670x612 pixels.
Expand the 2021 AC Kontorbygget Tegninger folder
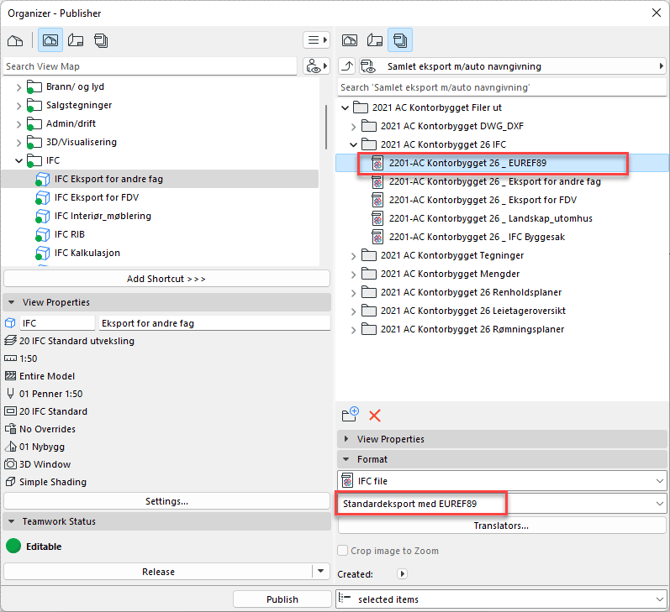pos(353,256)
